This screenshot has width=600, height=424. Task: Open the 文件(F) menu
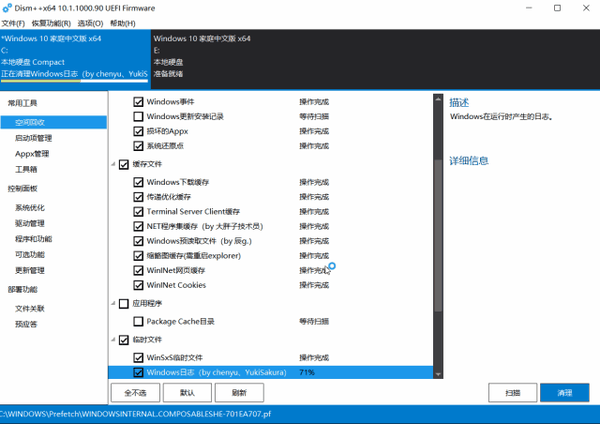[13, 23]
